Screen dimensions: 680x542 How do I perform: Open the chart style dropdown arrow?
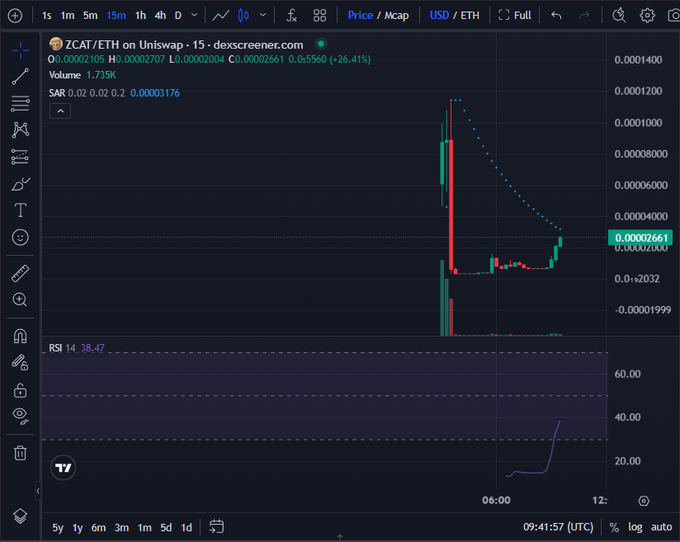pyautogui.click(x=263, y=15)
